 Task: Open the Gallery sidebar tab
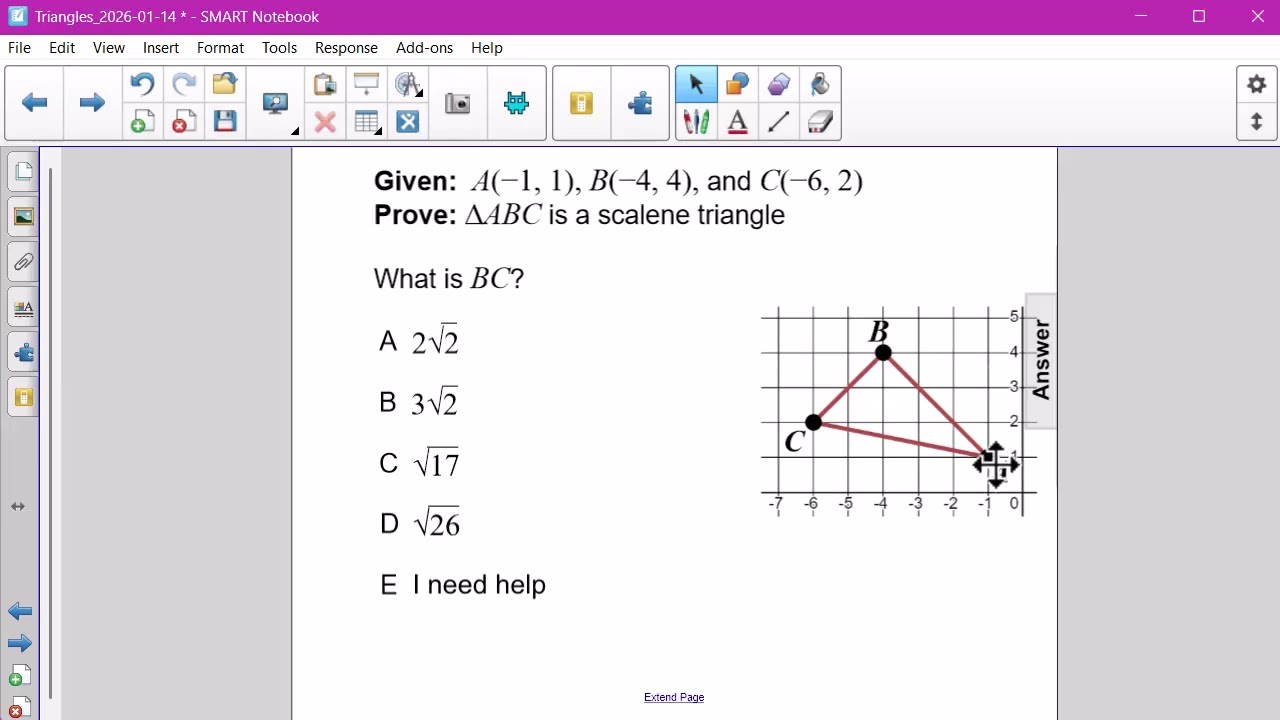pyautogui.click(x=23, y=217)
